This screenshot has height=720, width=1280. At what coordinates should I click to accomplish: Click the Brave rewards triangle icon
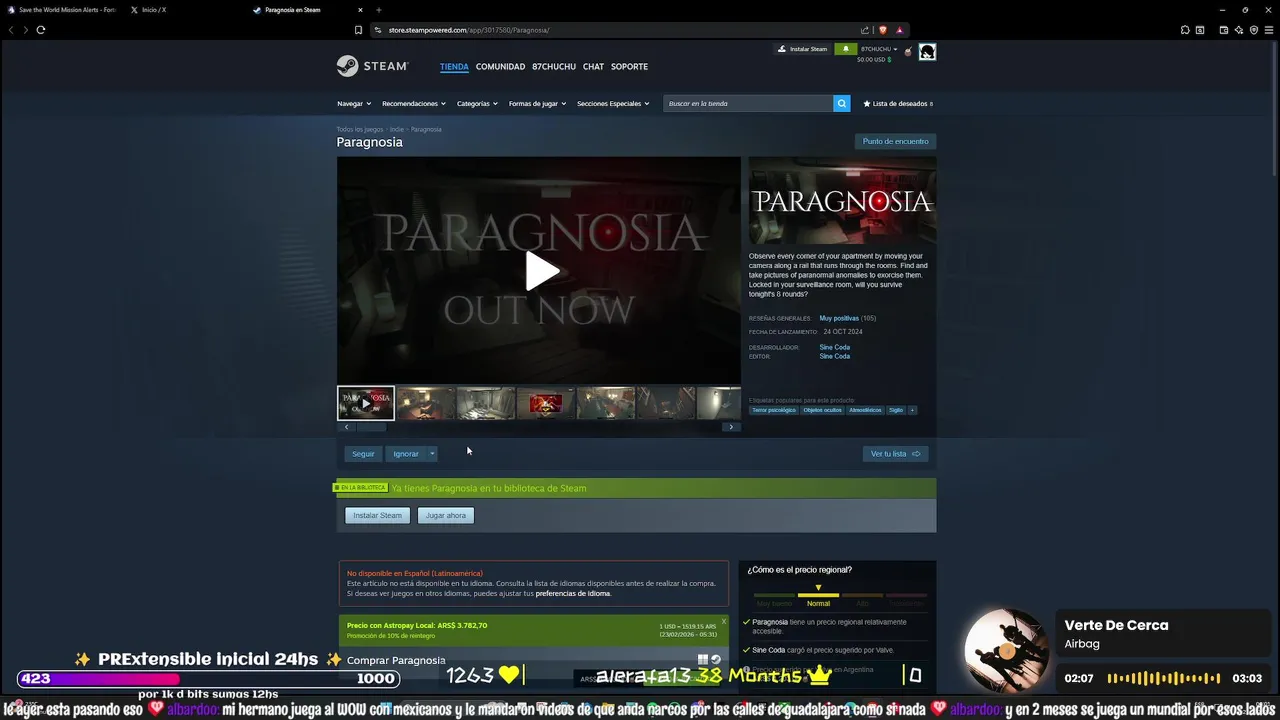click(900, 30)
